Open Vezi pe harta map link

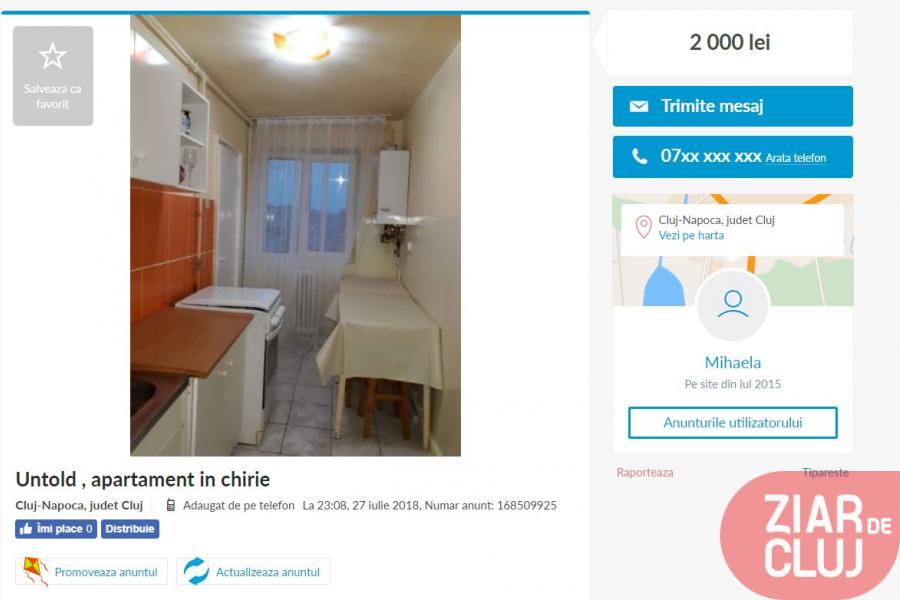[x=691, y=235]
